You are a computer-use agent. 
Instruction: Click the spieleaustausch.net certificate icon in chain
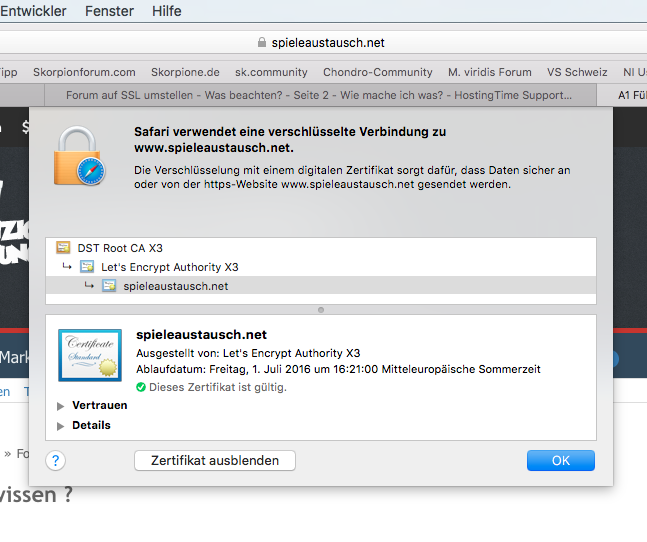click(109, 286)
